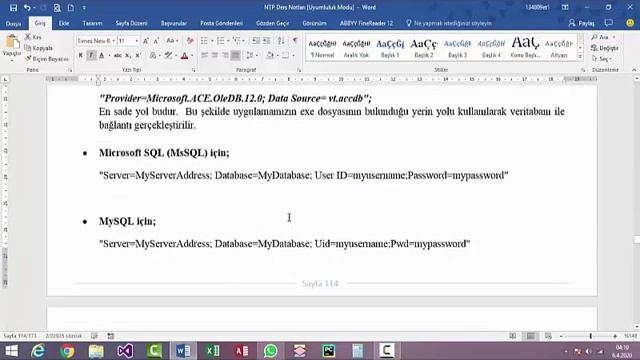The image size is (640, 360).
Task: Apply the Başlık 2 style
Action: 424,48
